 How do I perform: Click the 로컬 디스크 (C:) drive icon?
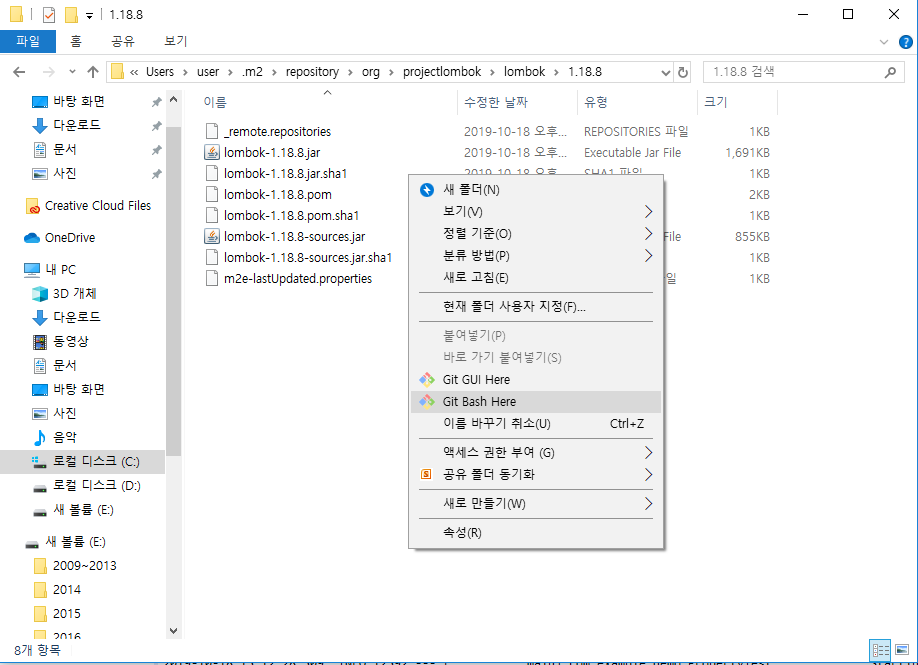[39, 462]
